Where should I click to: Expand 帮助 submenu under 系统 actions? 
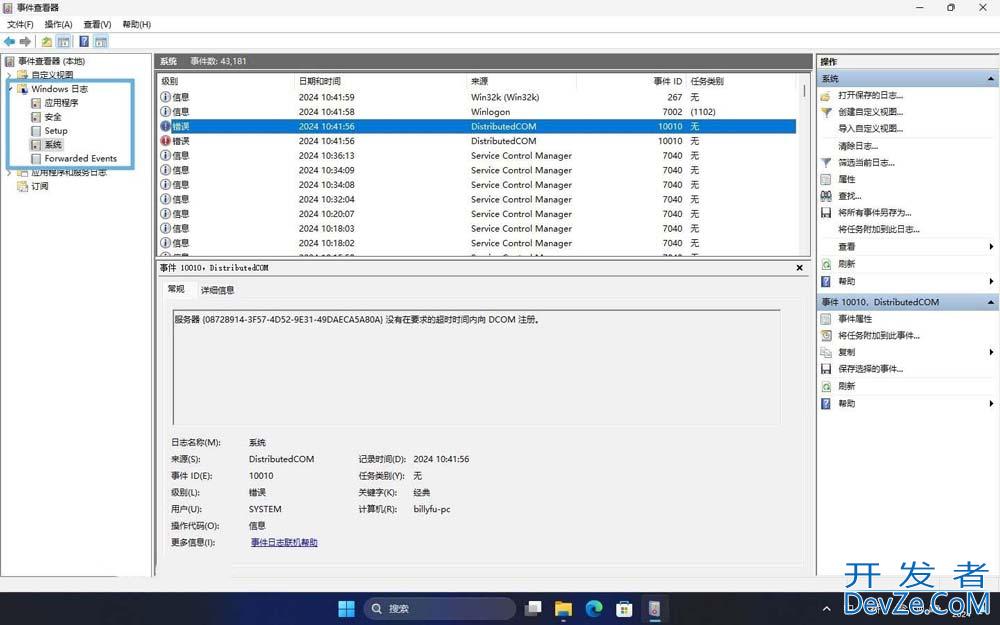pyautogui.click(x=991, y=281)
